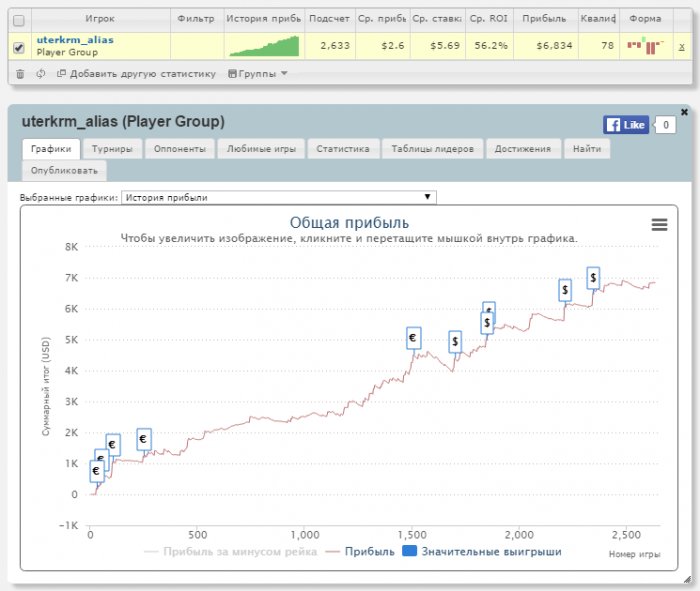
Task: Click the euro win marker near game 1,500
Action: [x=413, y=339]
